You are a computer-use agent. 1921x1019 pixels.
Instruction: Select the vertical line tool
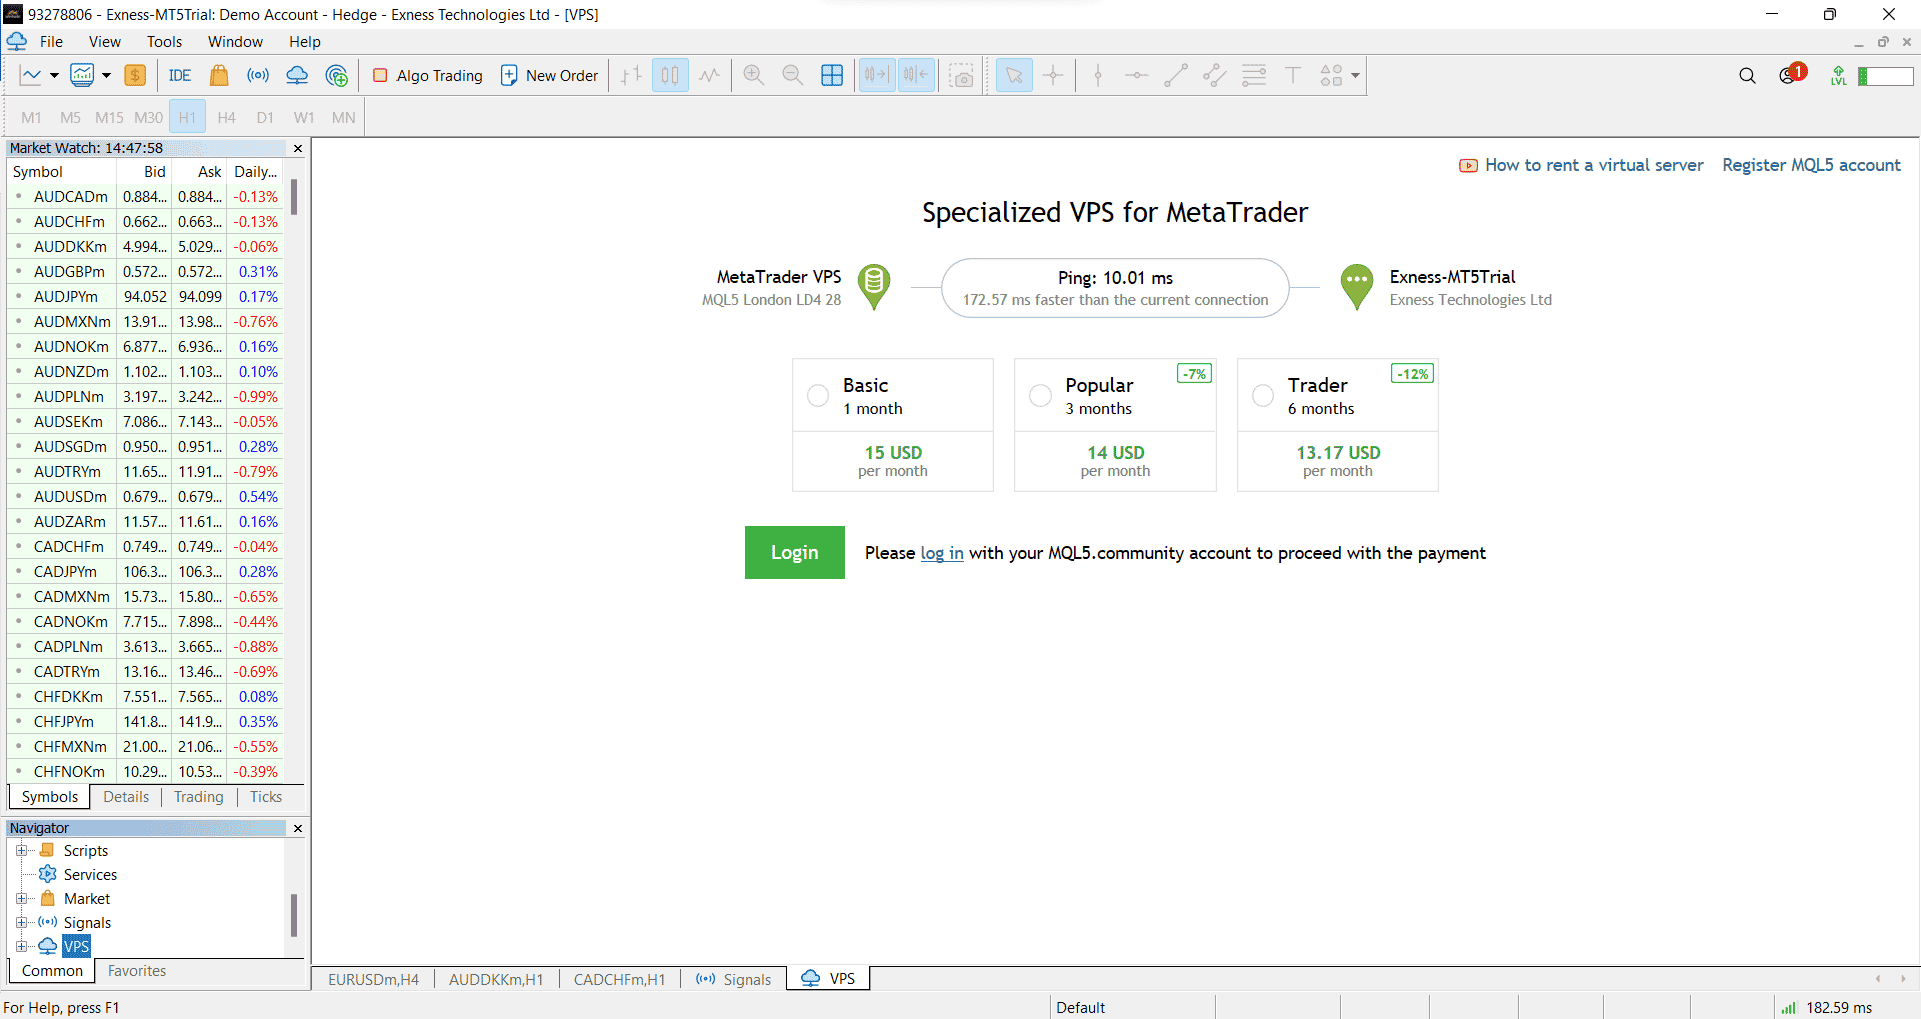point(1098,75)
